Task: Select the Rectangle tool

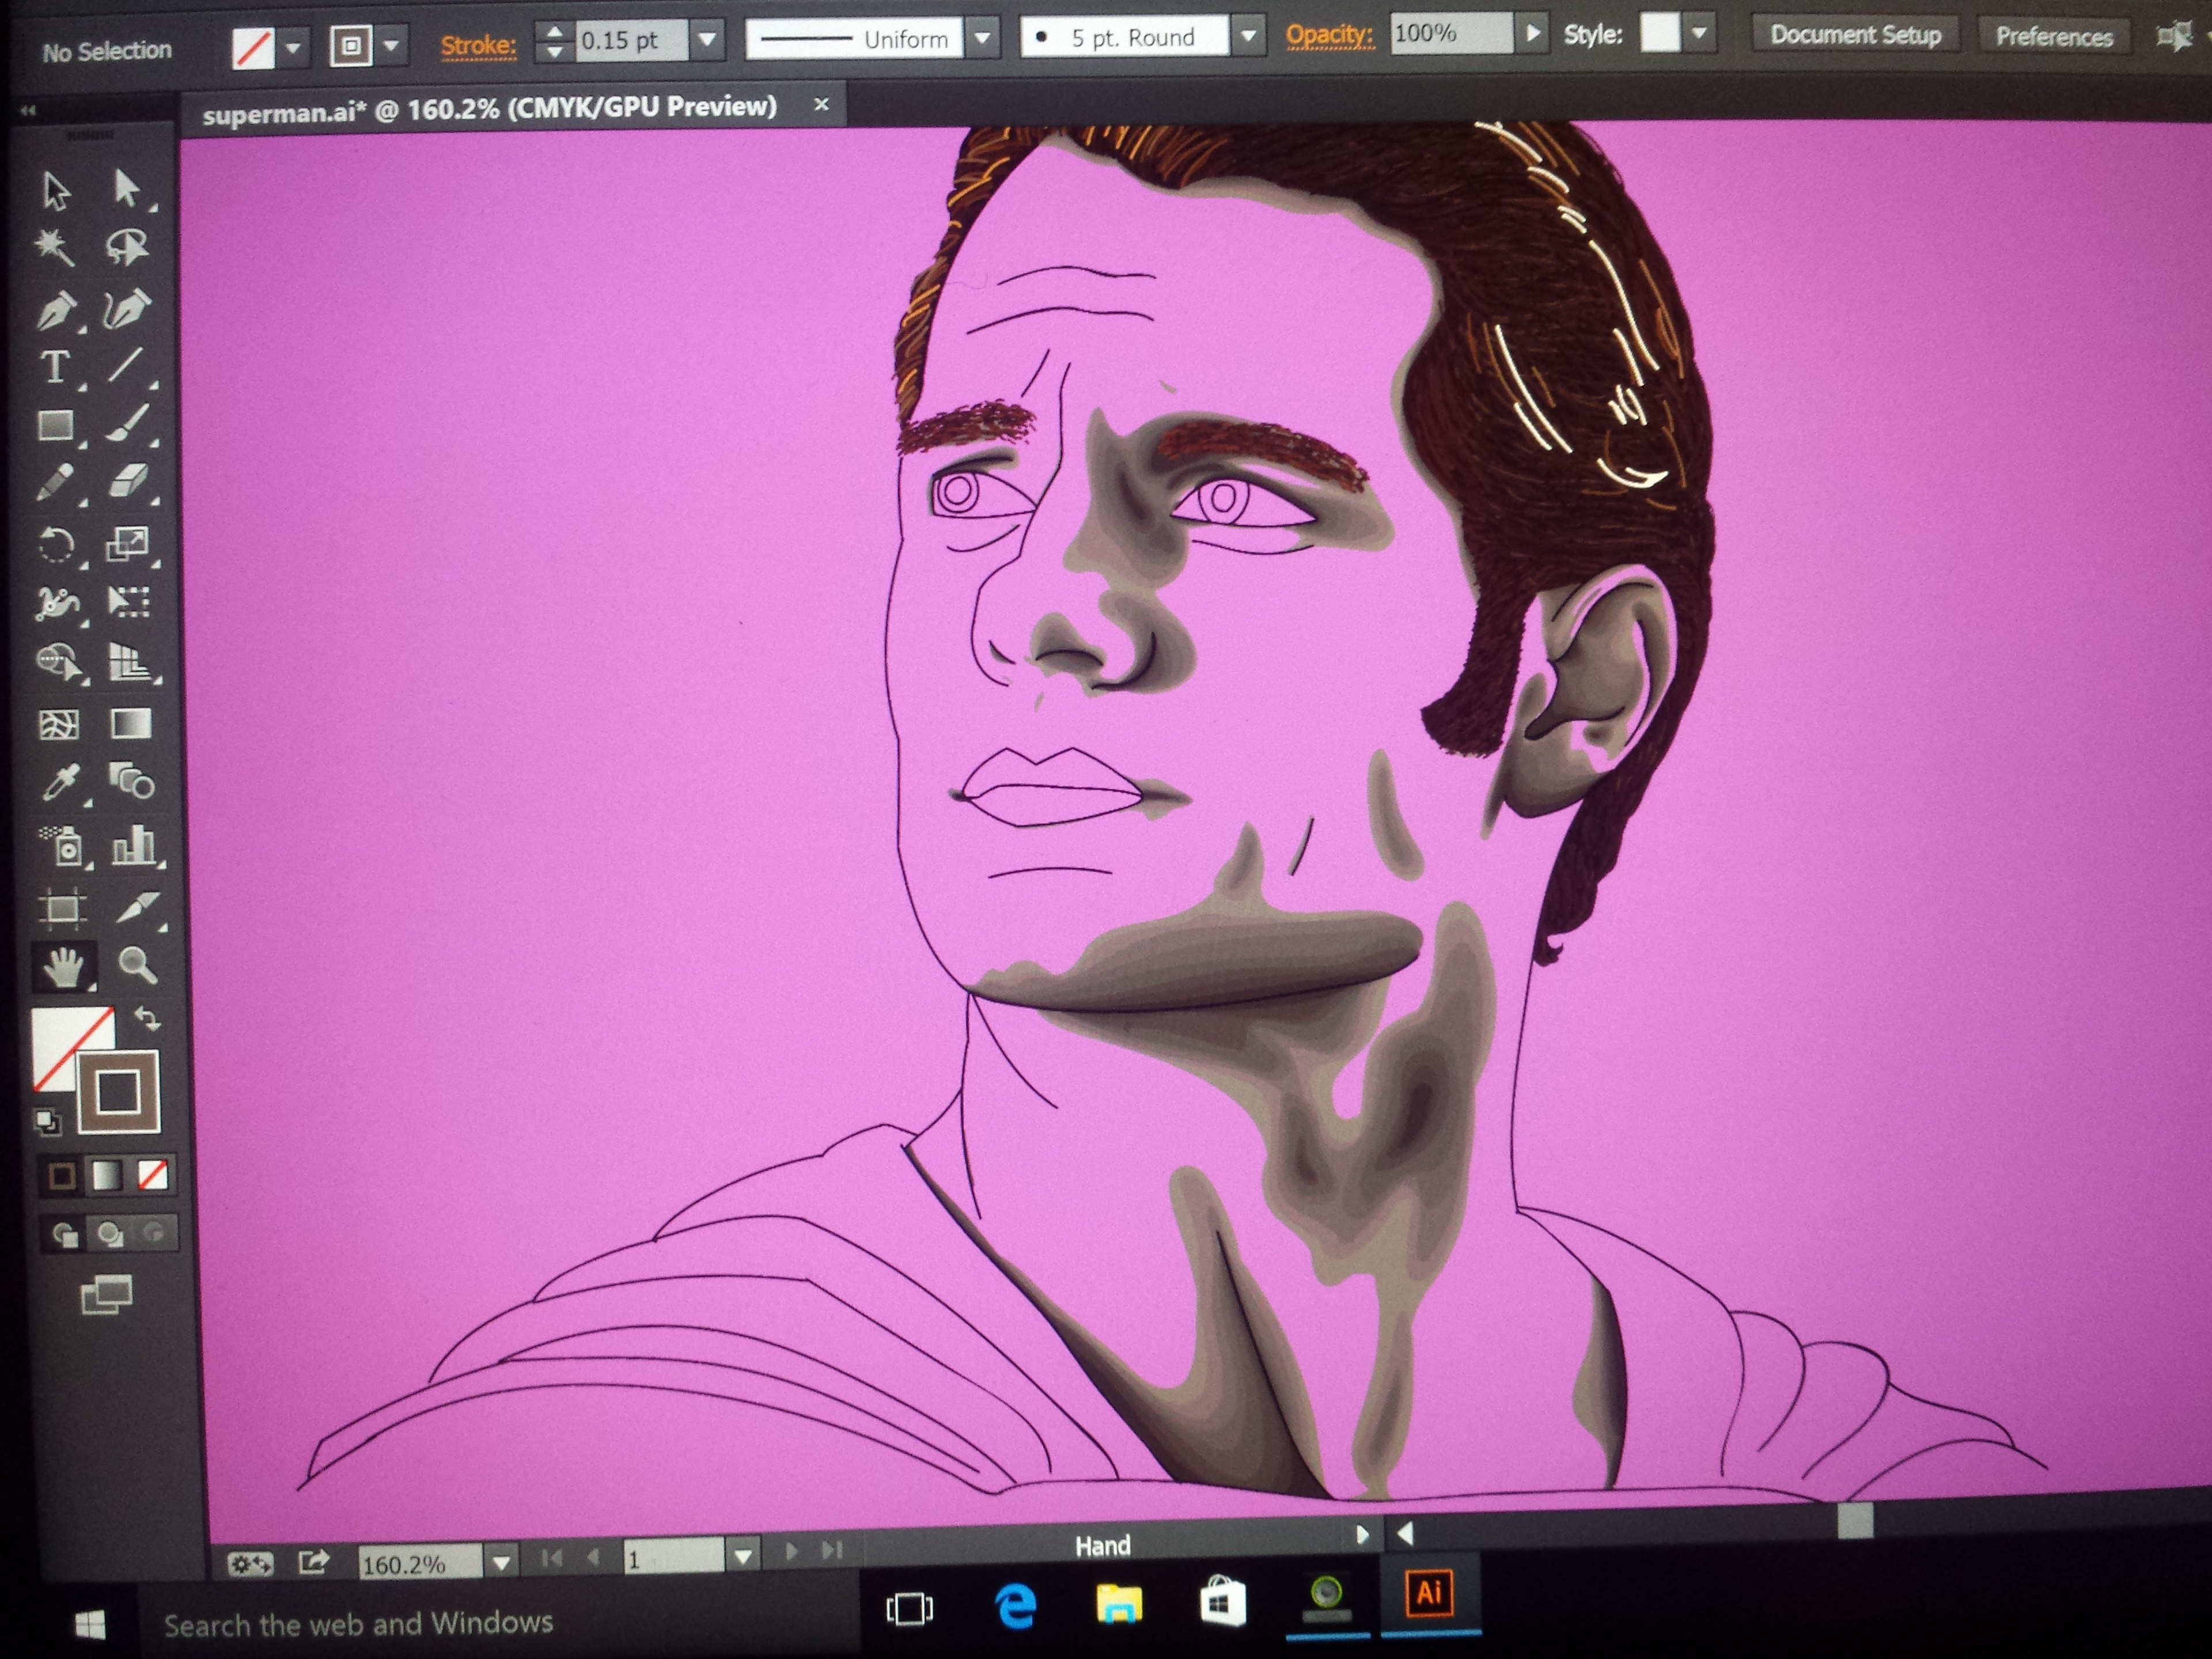Action: (56, 426)
